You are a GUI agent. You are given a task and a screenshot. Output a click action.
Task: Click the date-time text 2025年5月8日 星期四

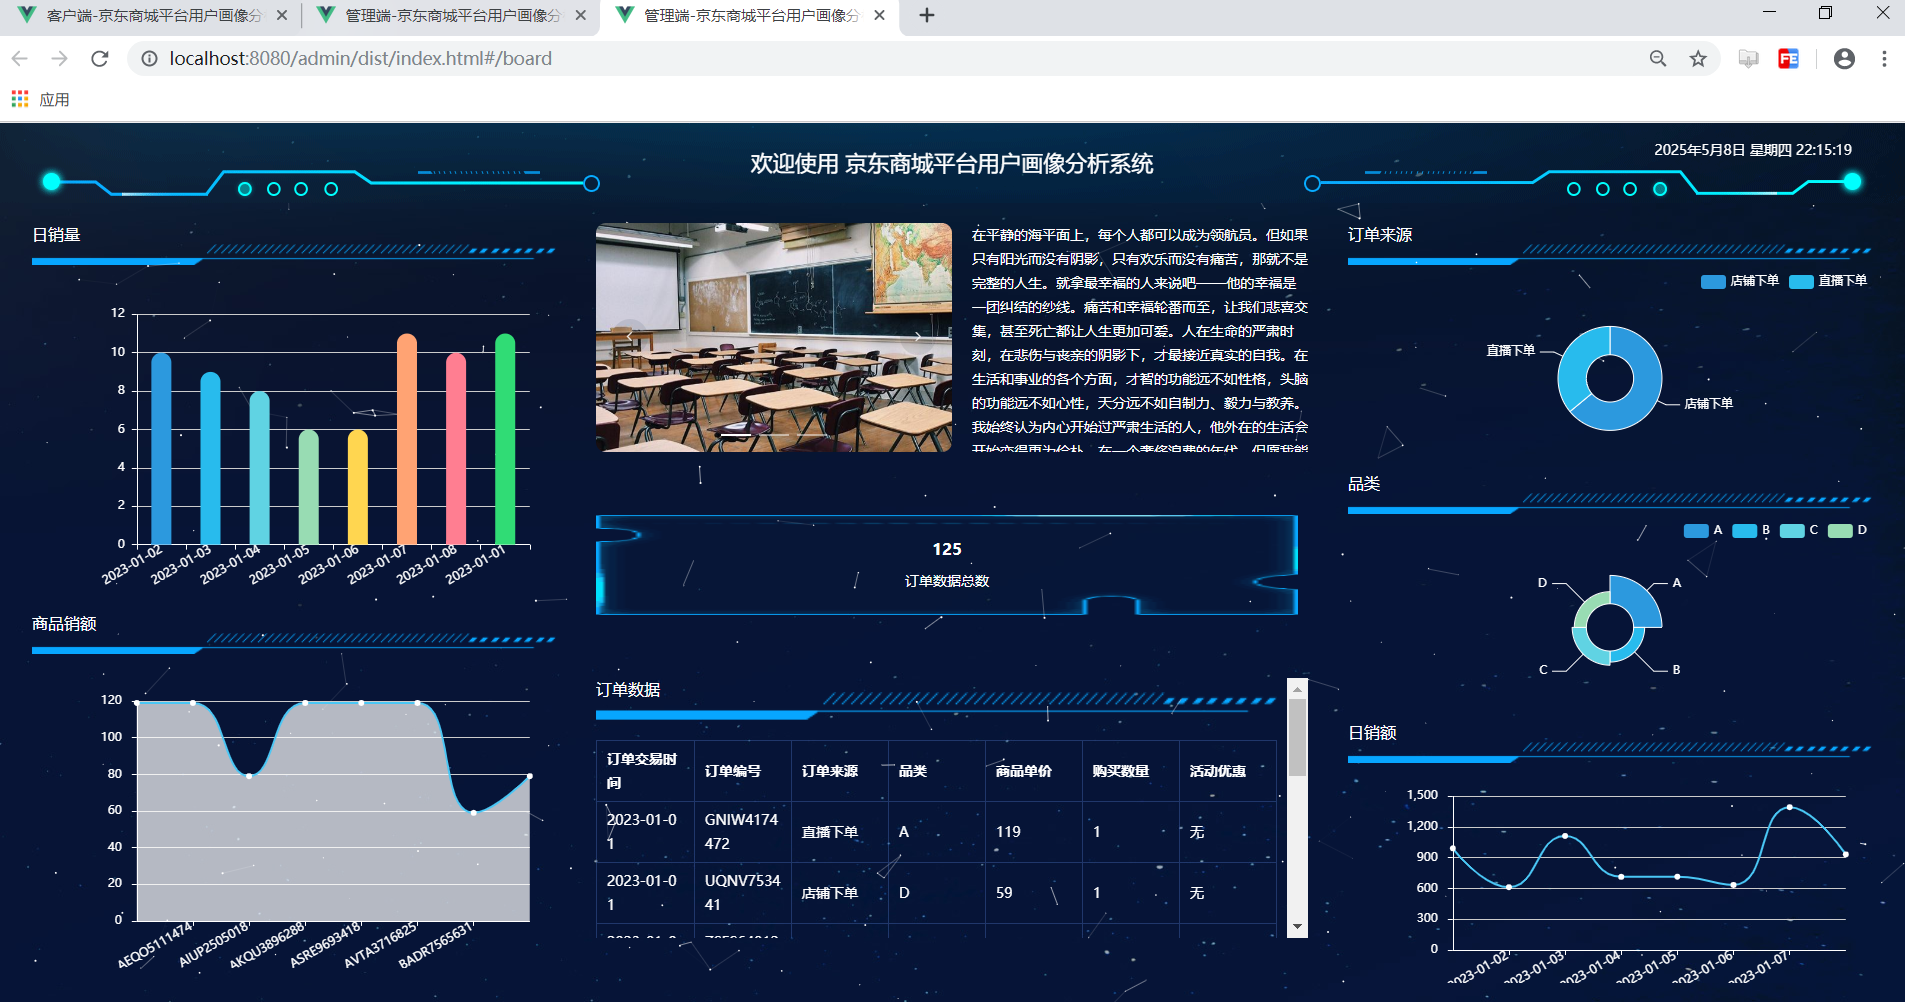(1723, 150)
